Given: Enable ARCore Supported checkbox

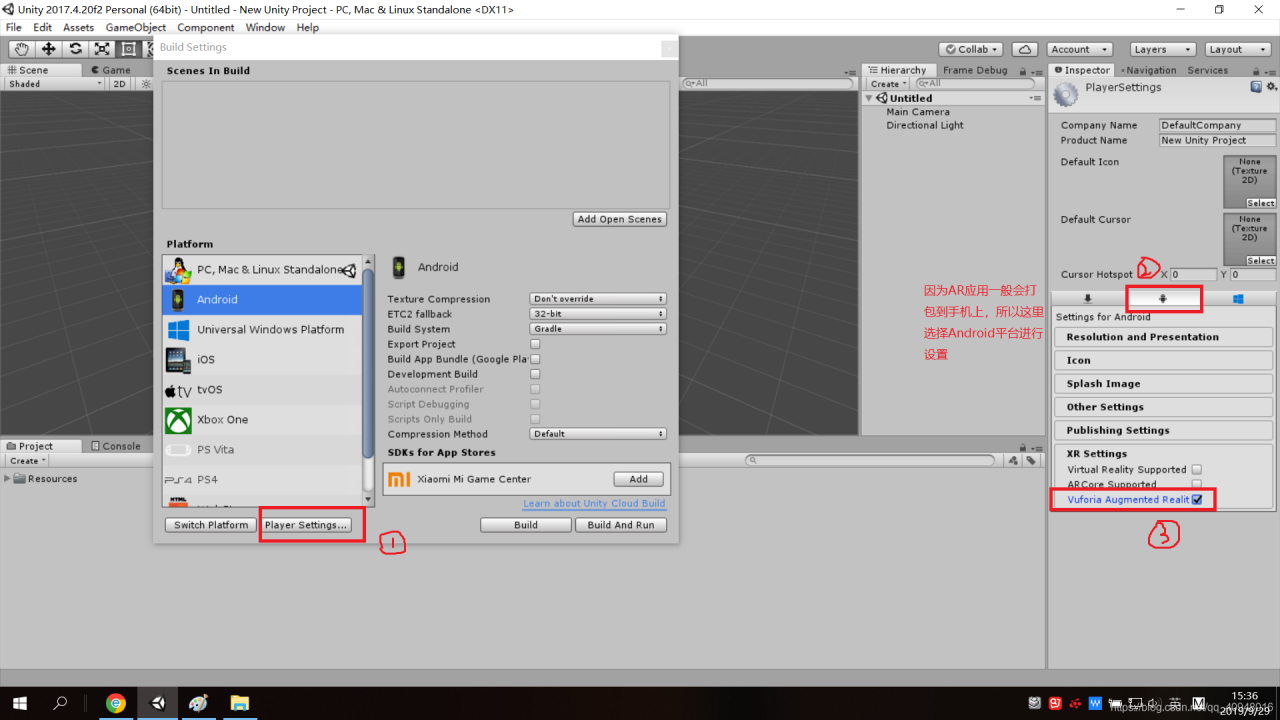Looking at the screenshot, I should [x=1197, y=484].
